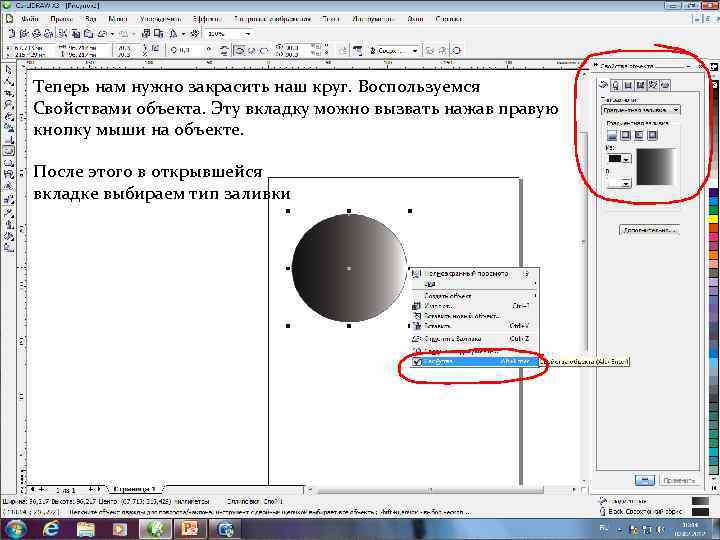The width and height of the screenshot is (720, 540).
Task: Select the Polygon tool in toolbox
Action: coord(9,163)
